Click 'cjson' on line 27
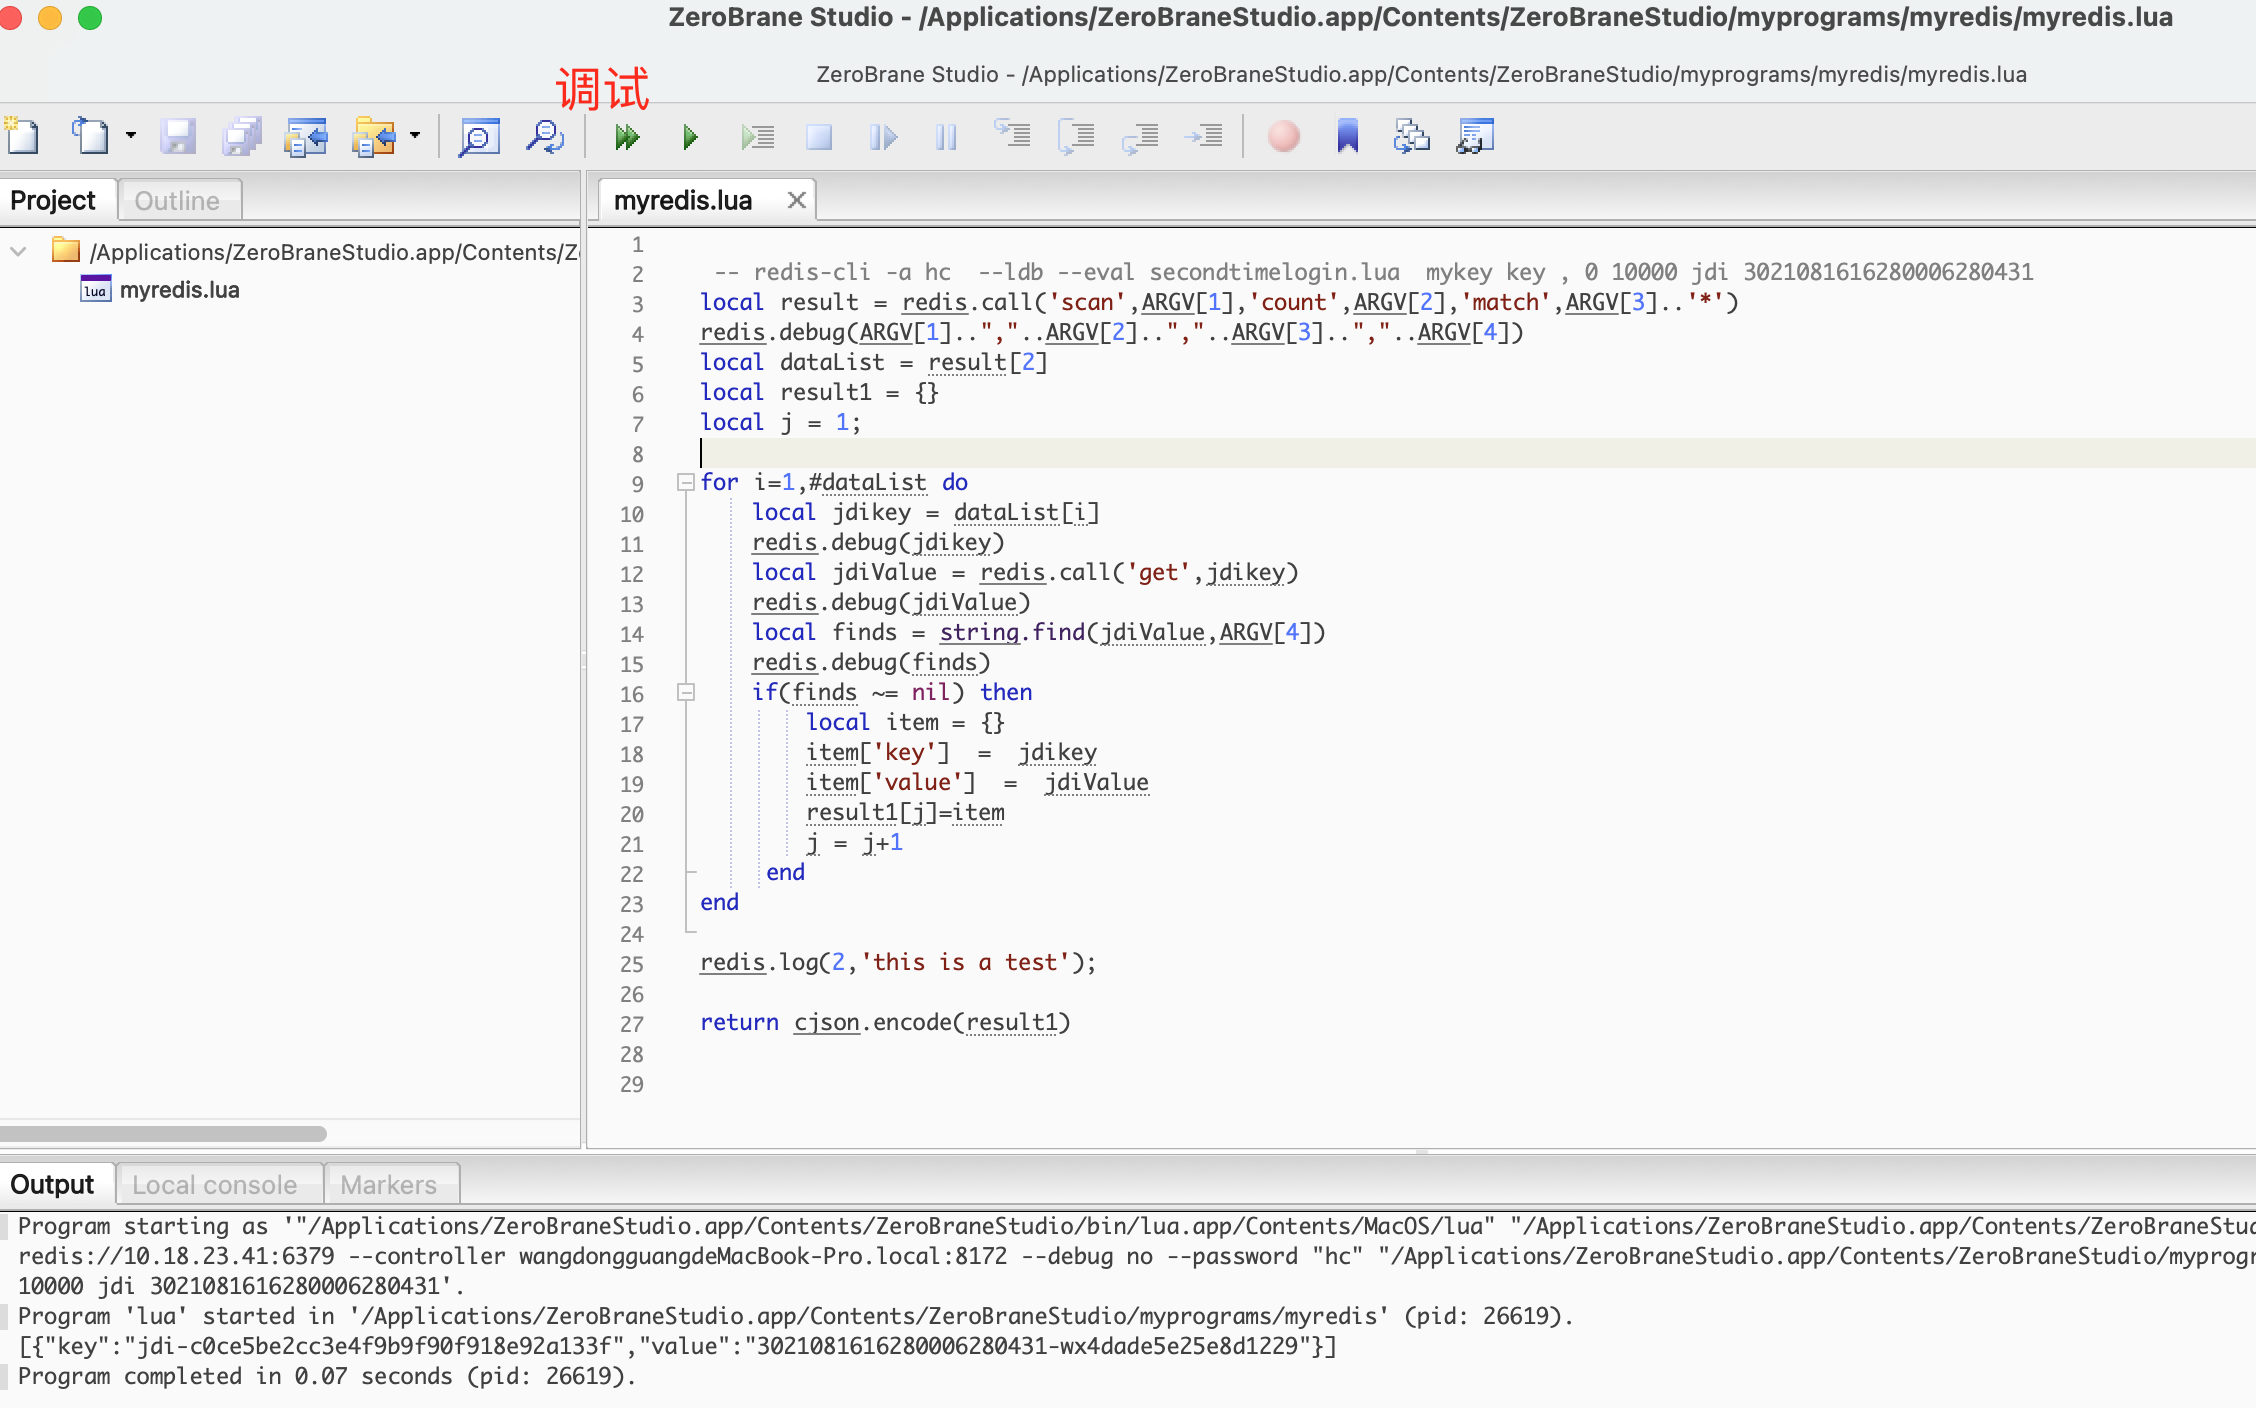Viewport: 2256px width, 1408px height. pos(827,1022)
